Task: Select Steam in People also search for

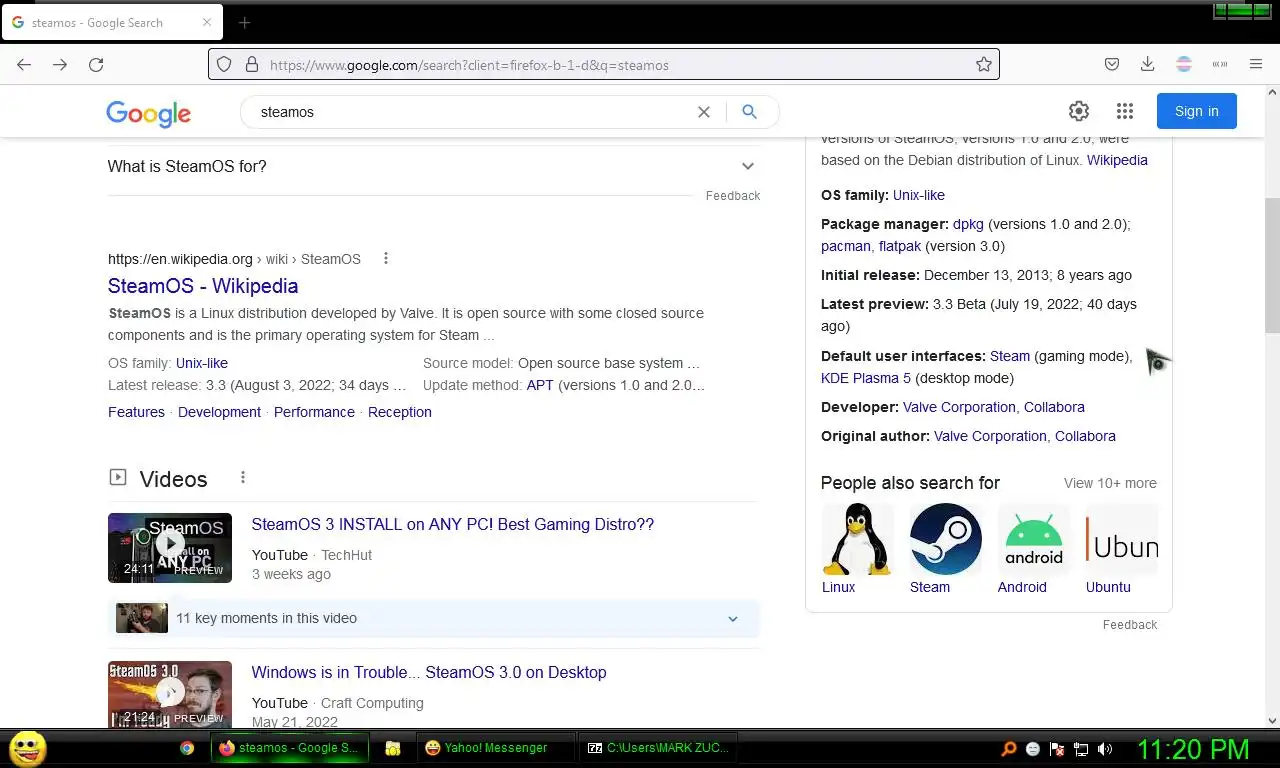Action: pos(945,549)
